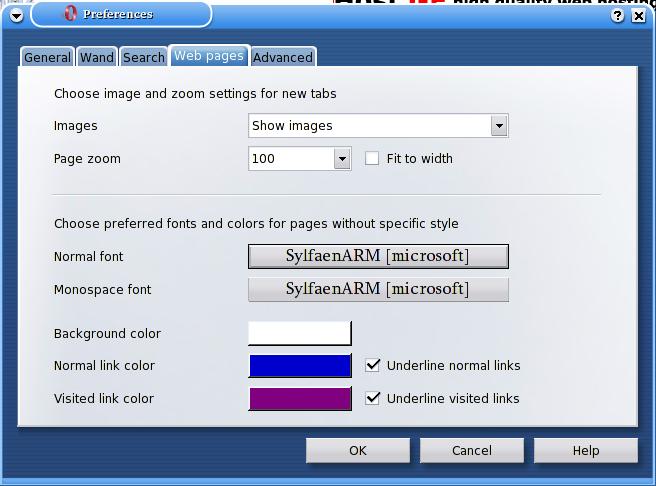The image size is (656, 486).
Task: Close the Preferences dialog with the X
Action: click(641, 15)
